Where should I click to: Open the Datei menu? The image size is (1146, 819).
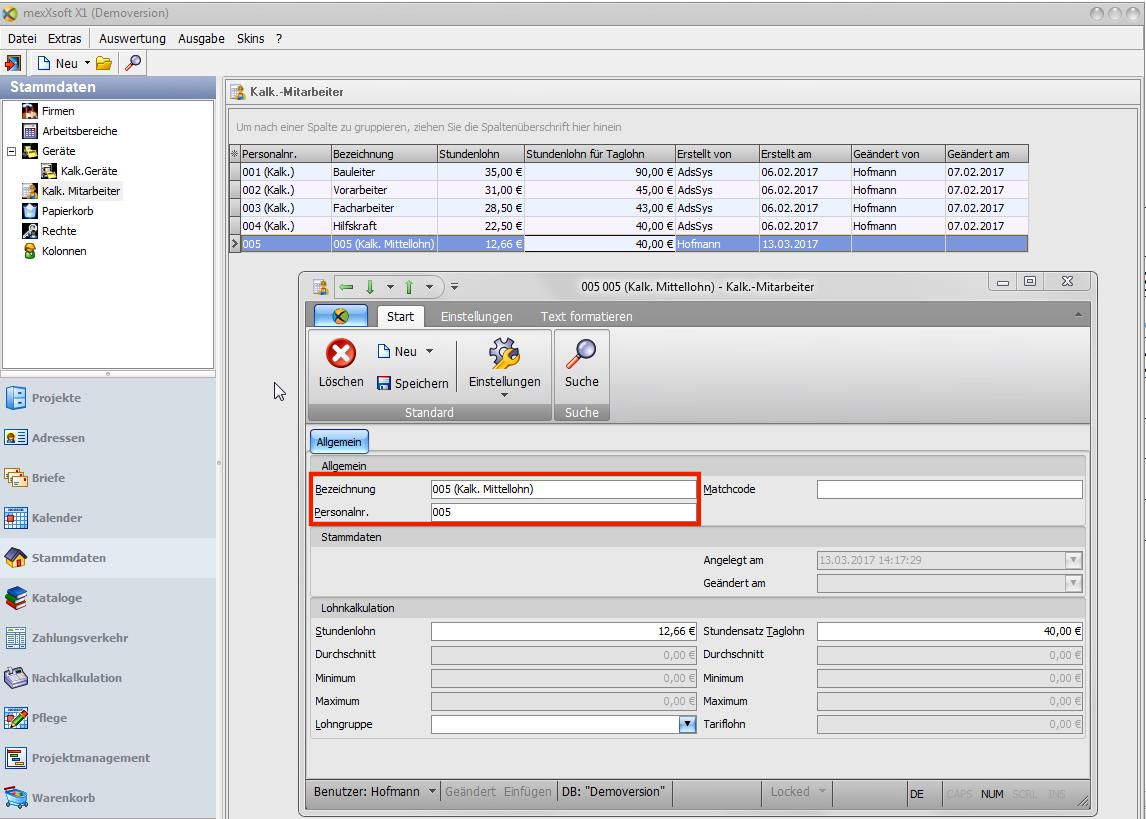pyautogui.click(x=22, y=39)
